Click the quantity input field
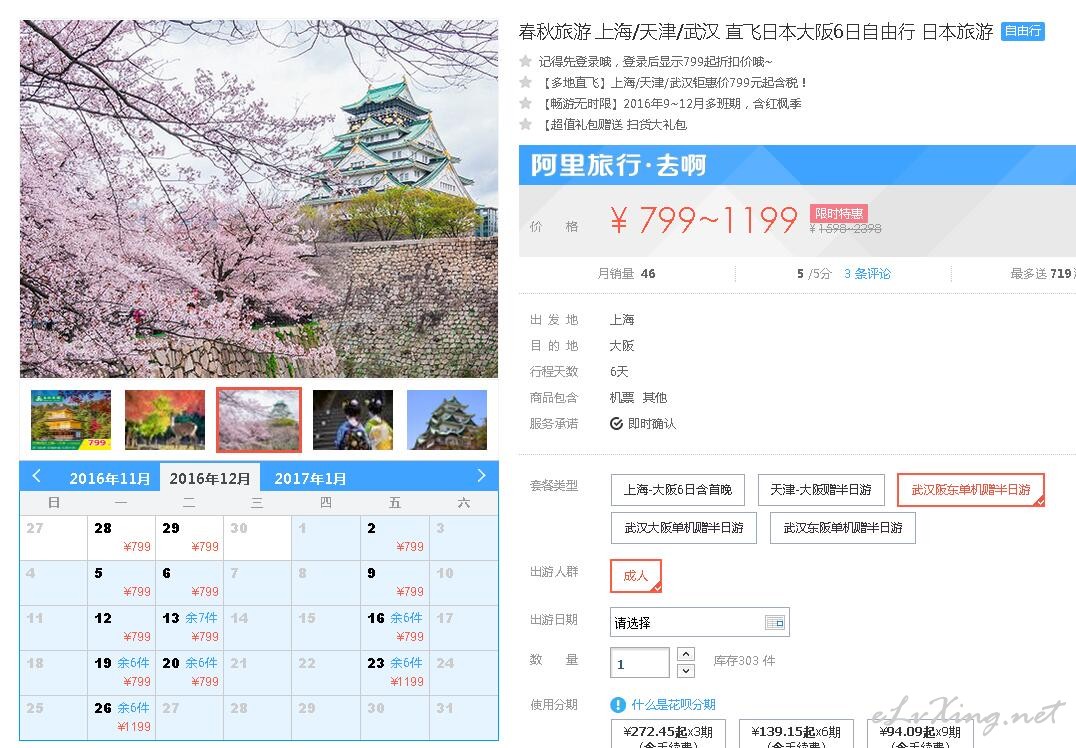The height and width of the screenshot is (748, 1076). tap(640, 663)
